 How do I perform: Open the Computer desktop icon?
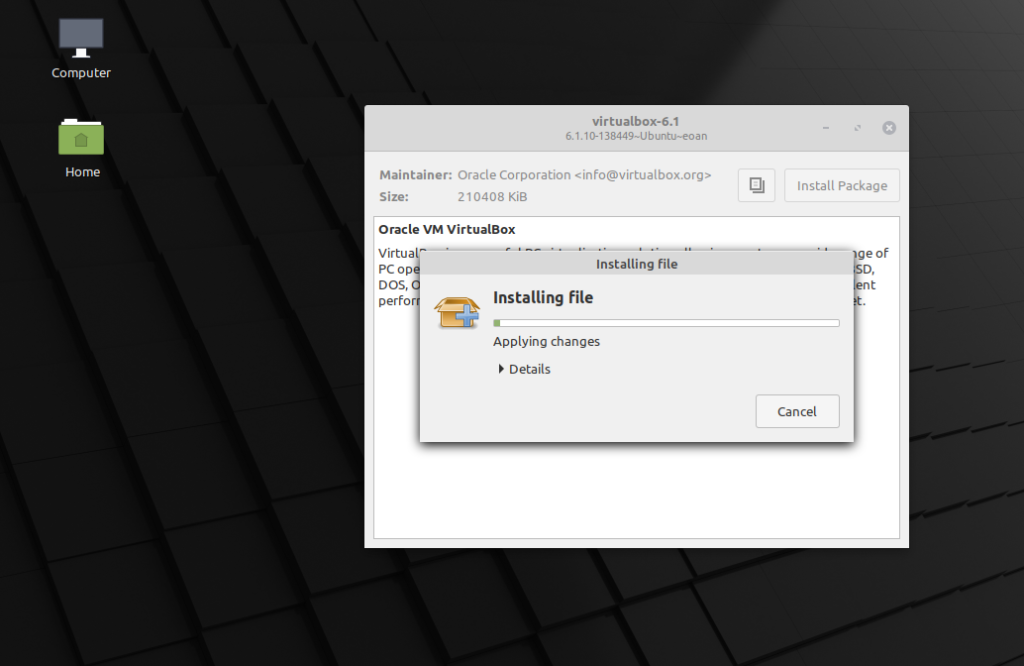coord(81,48)
